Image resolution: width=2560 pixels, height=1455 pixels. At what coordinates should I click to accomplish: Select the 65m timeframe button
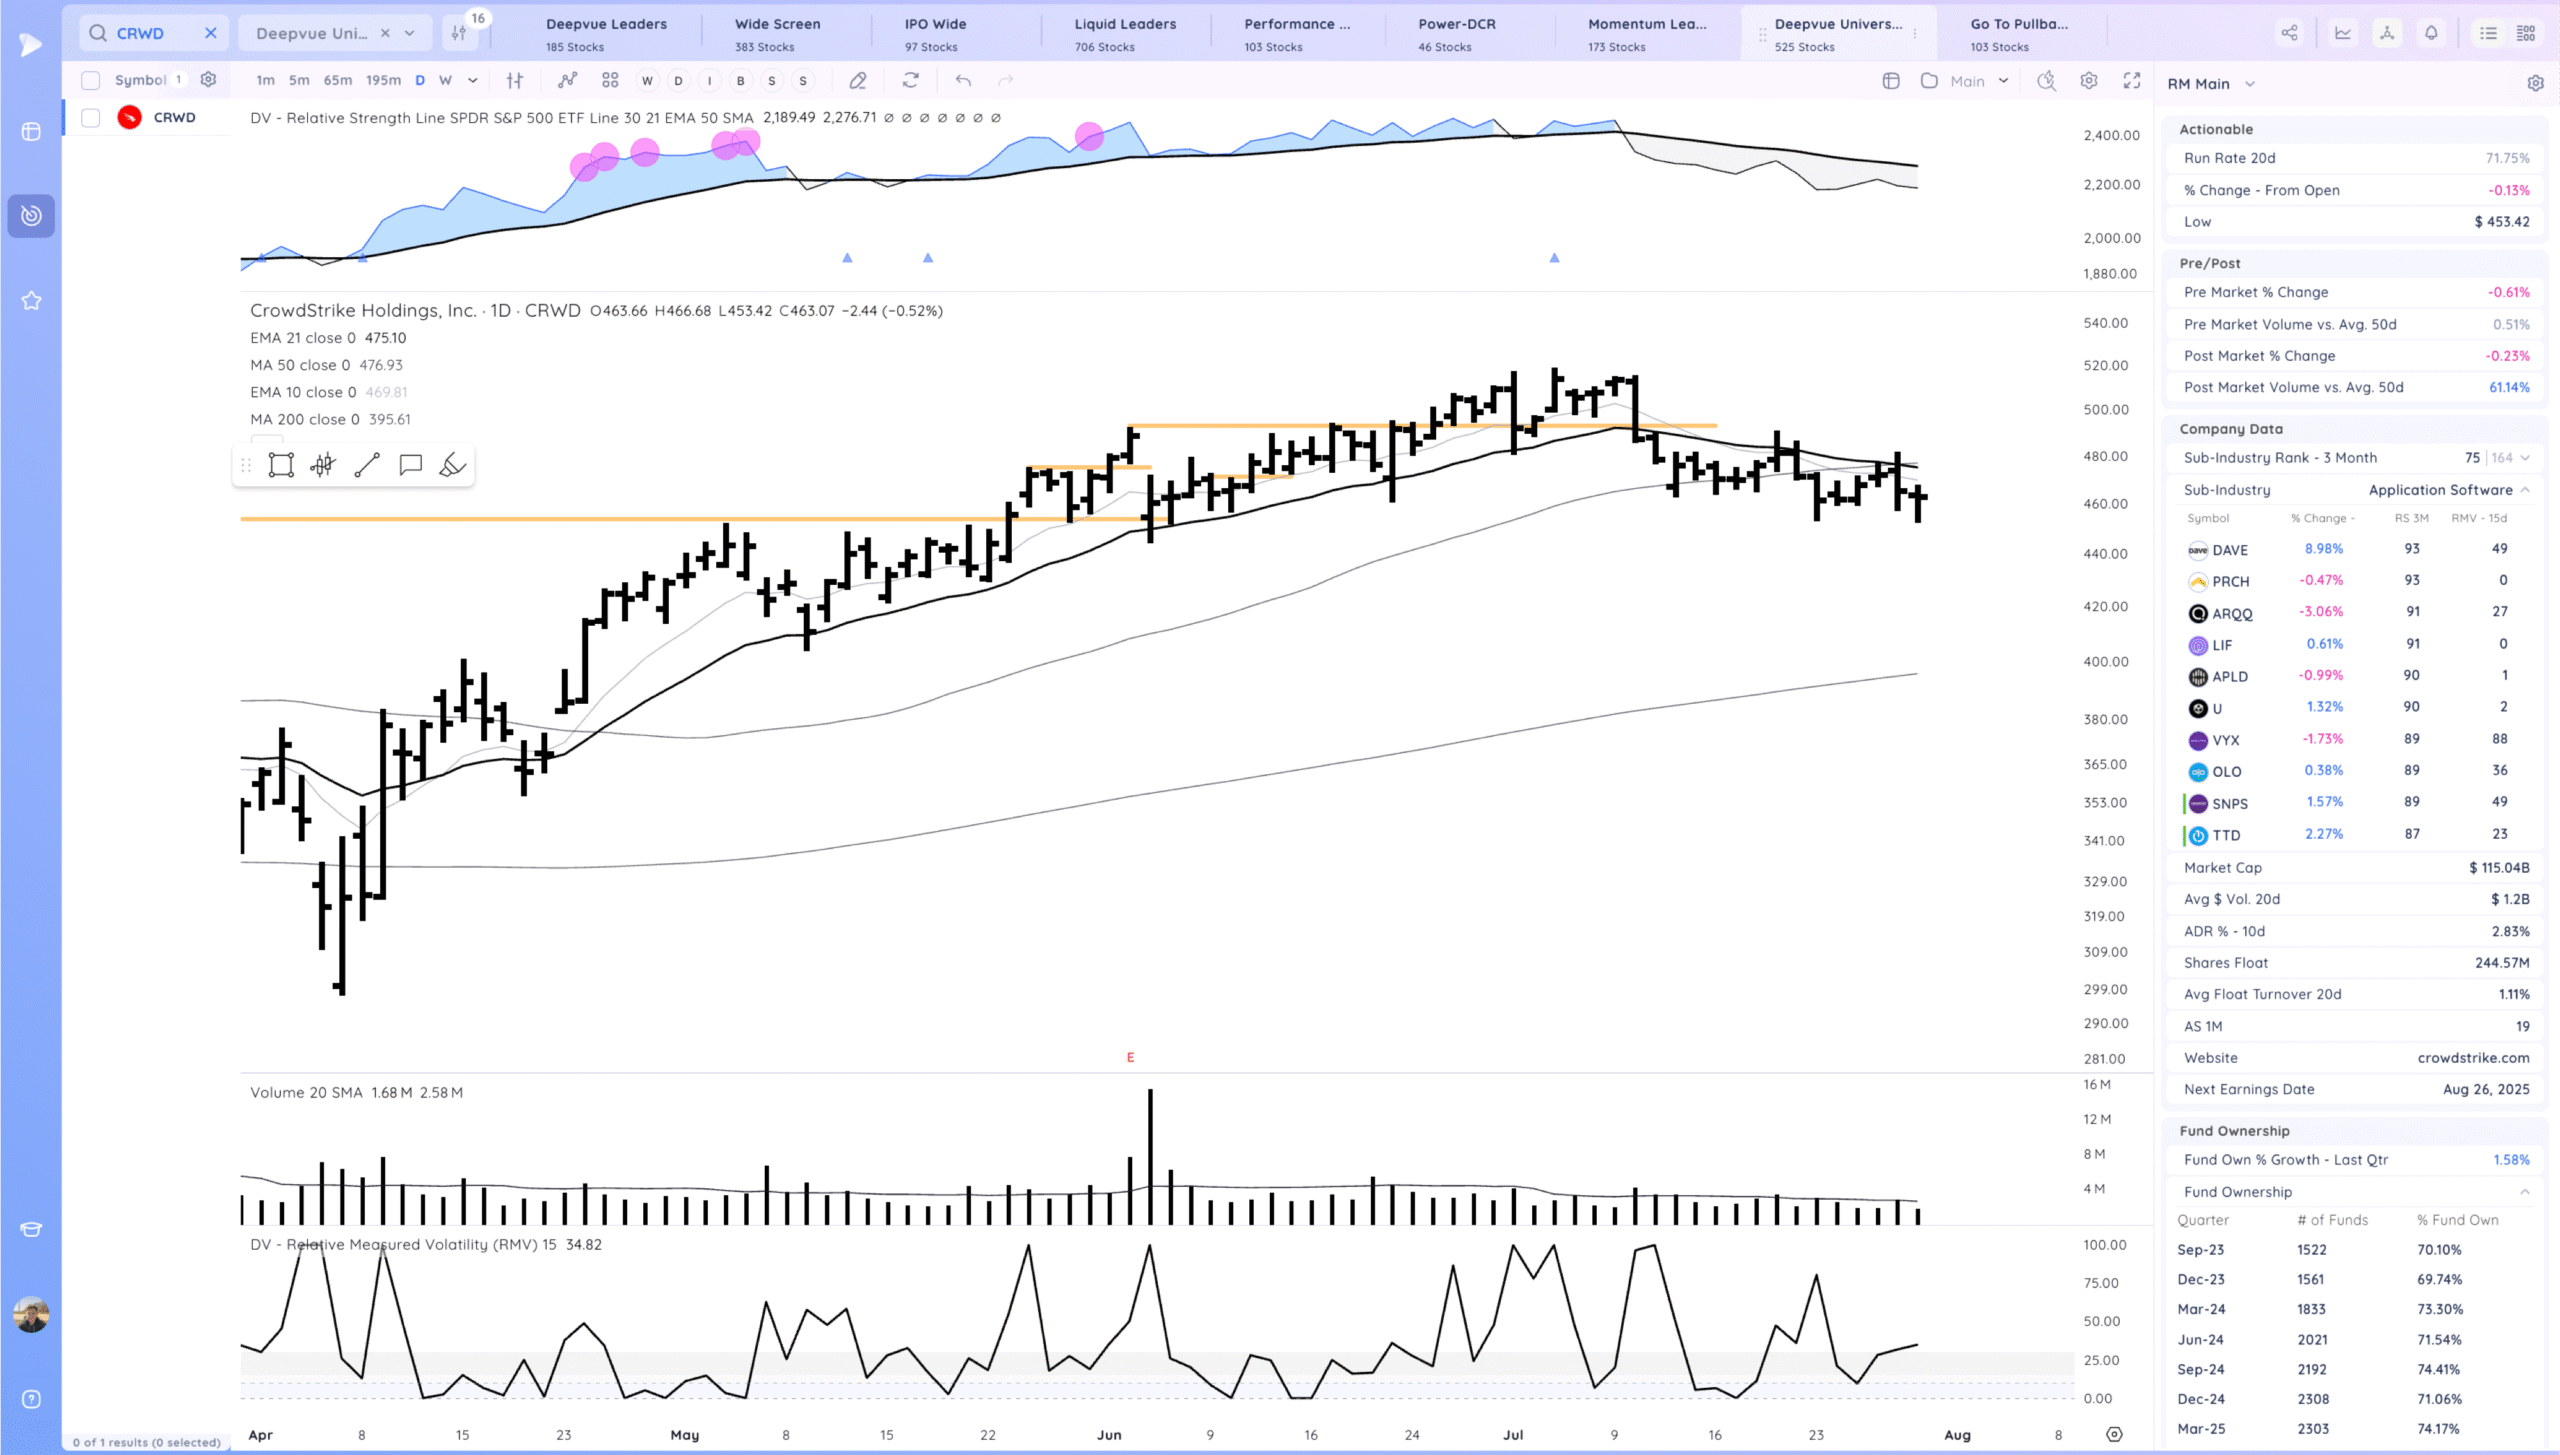[338, 80]
